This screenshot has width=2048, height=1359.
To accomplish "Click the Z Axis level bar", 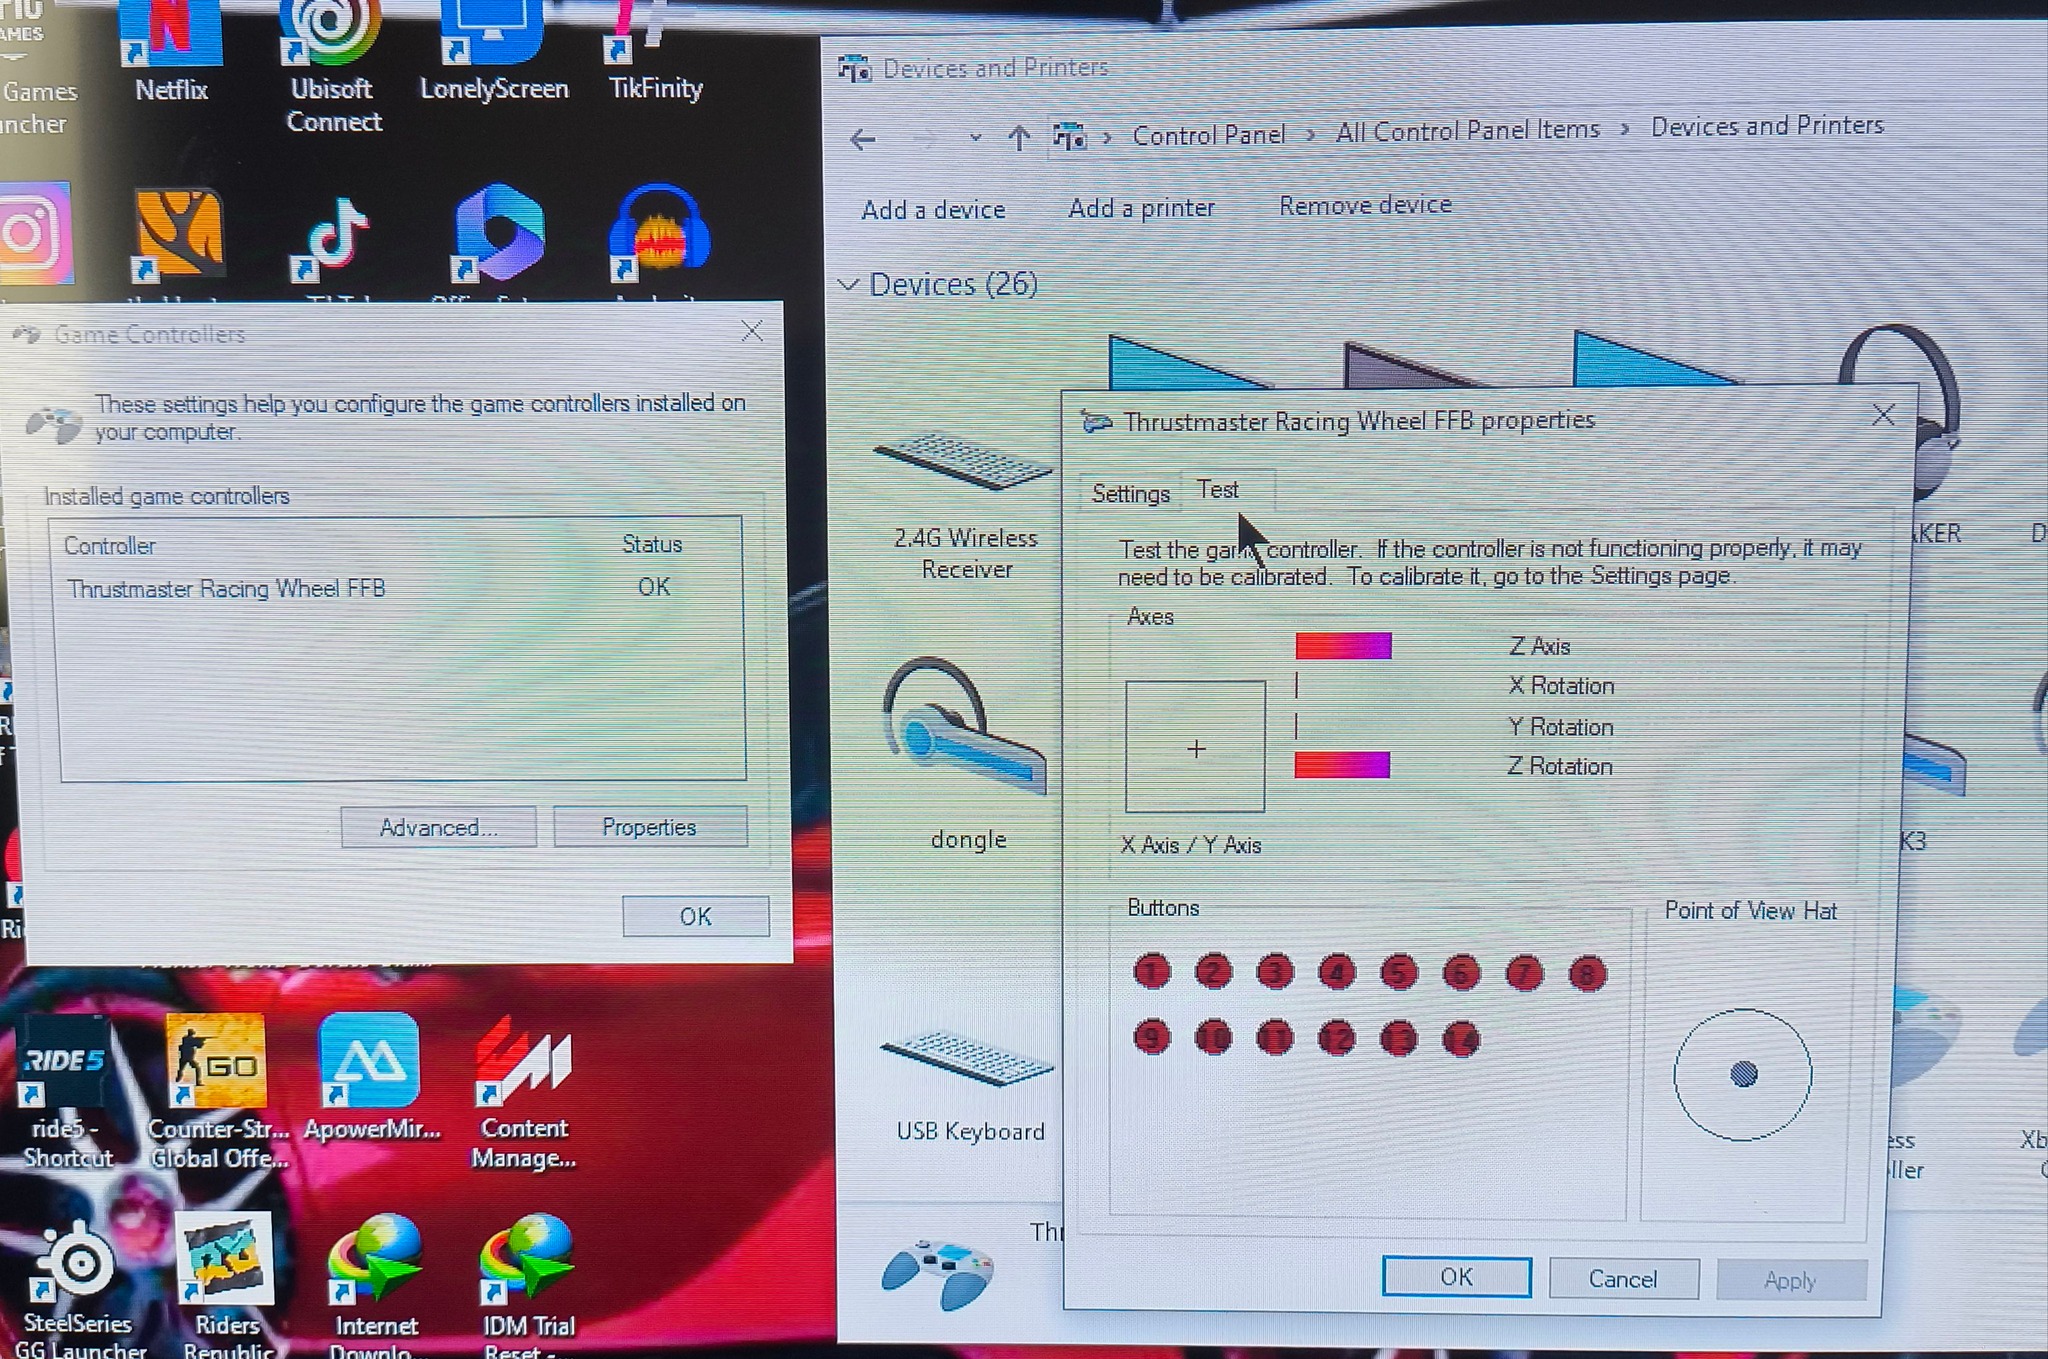I will (x=1343, y=646).
